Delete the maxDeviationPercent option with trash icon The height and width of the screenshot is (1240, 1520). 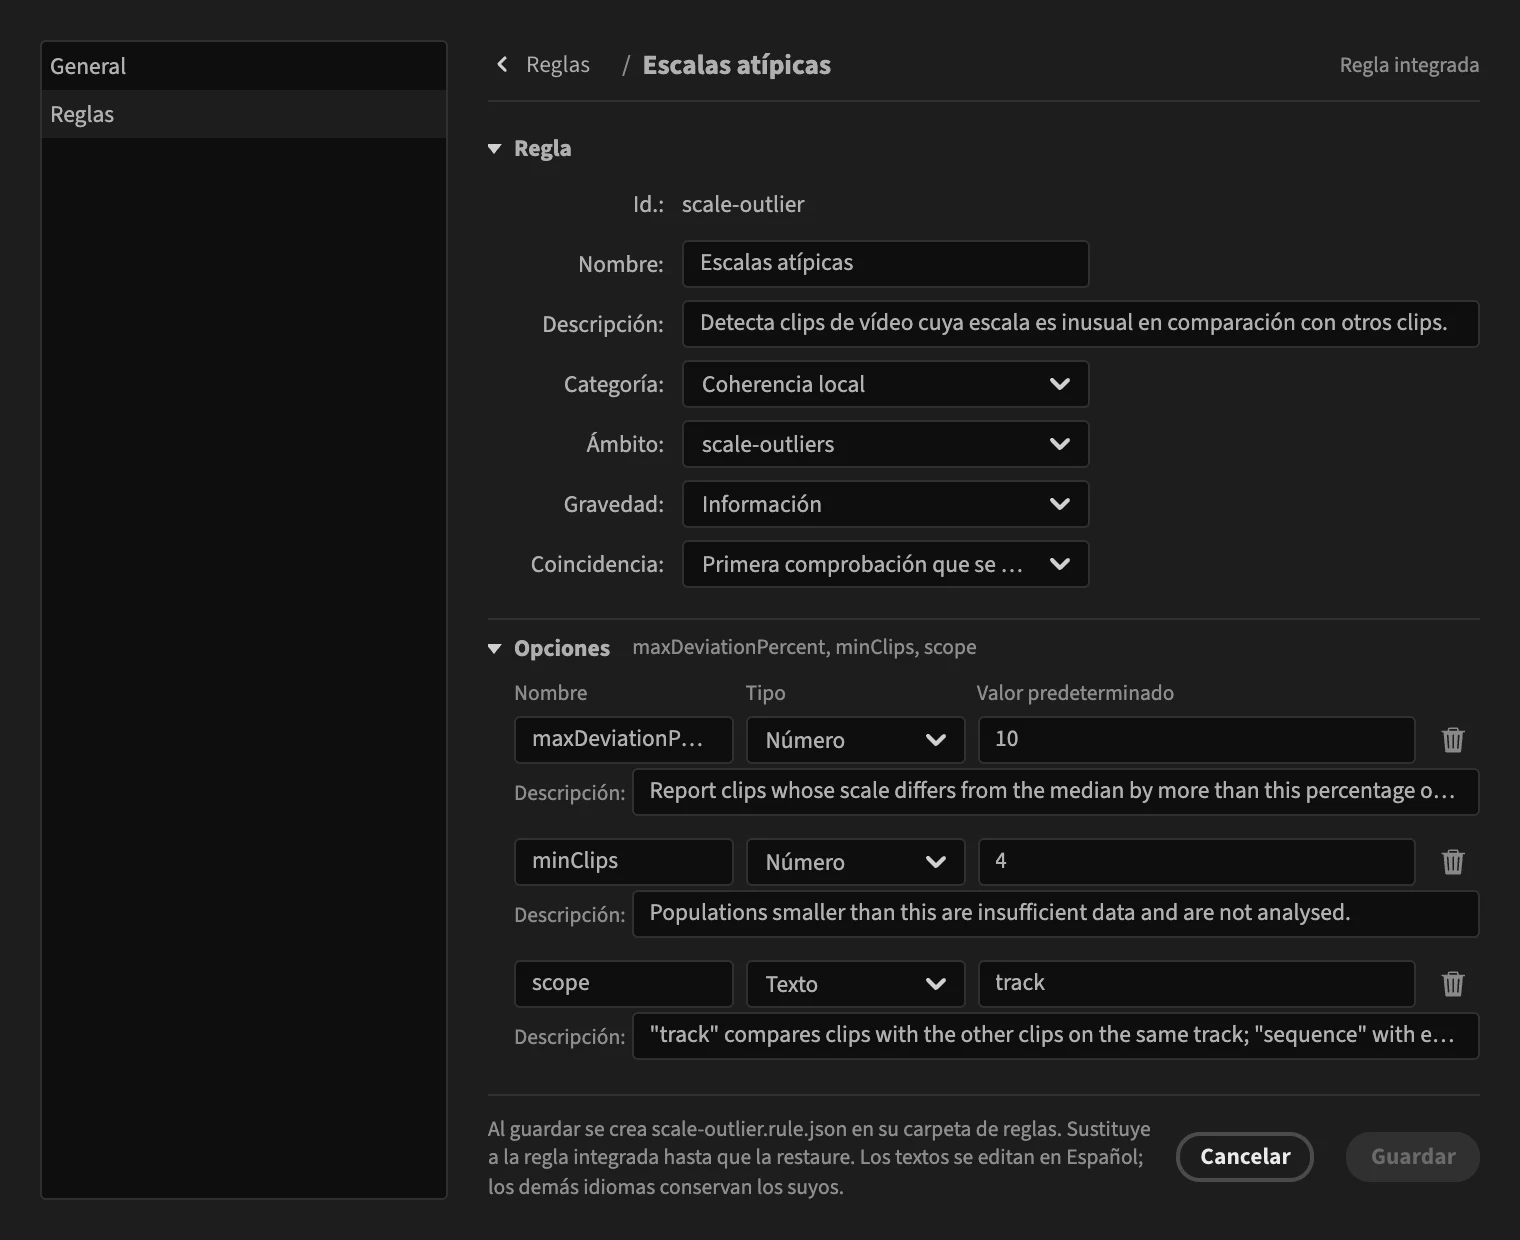tap(1453, 740)
